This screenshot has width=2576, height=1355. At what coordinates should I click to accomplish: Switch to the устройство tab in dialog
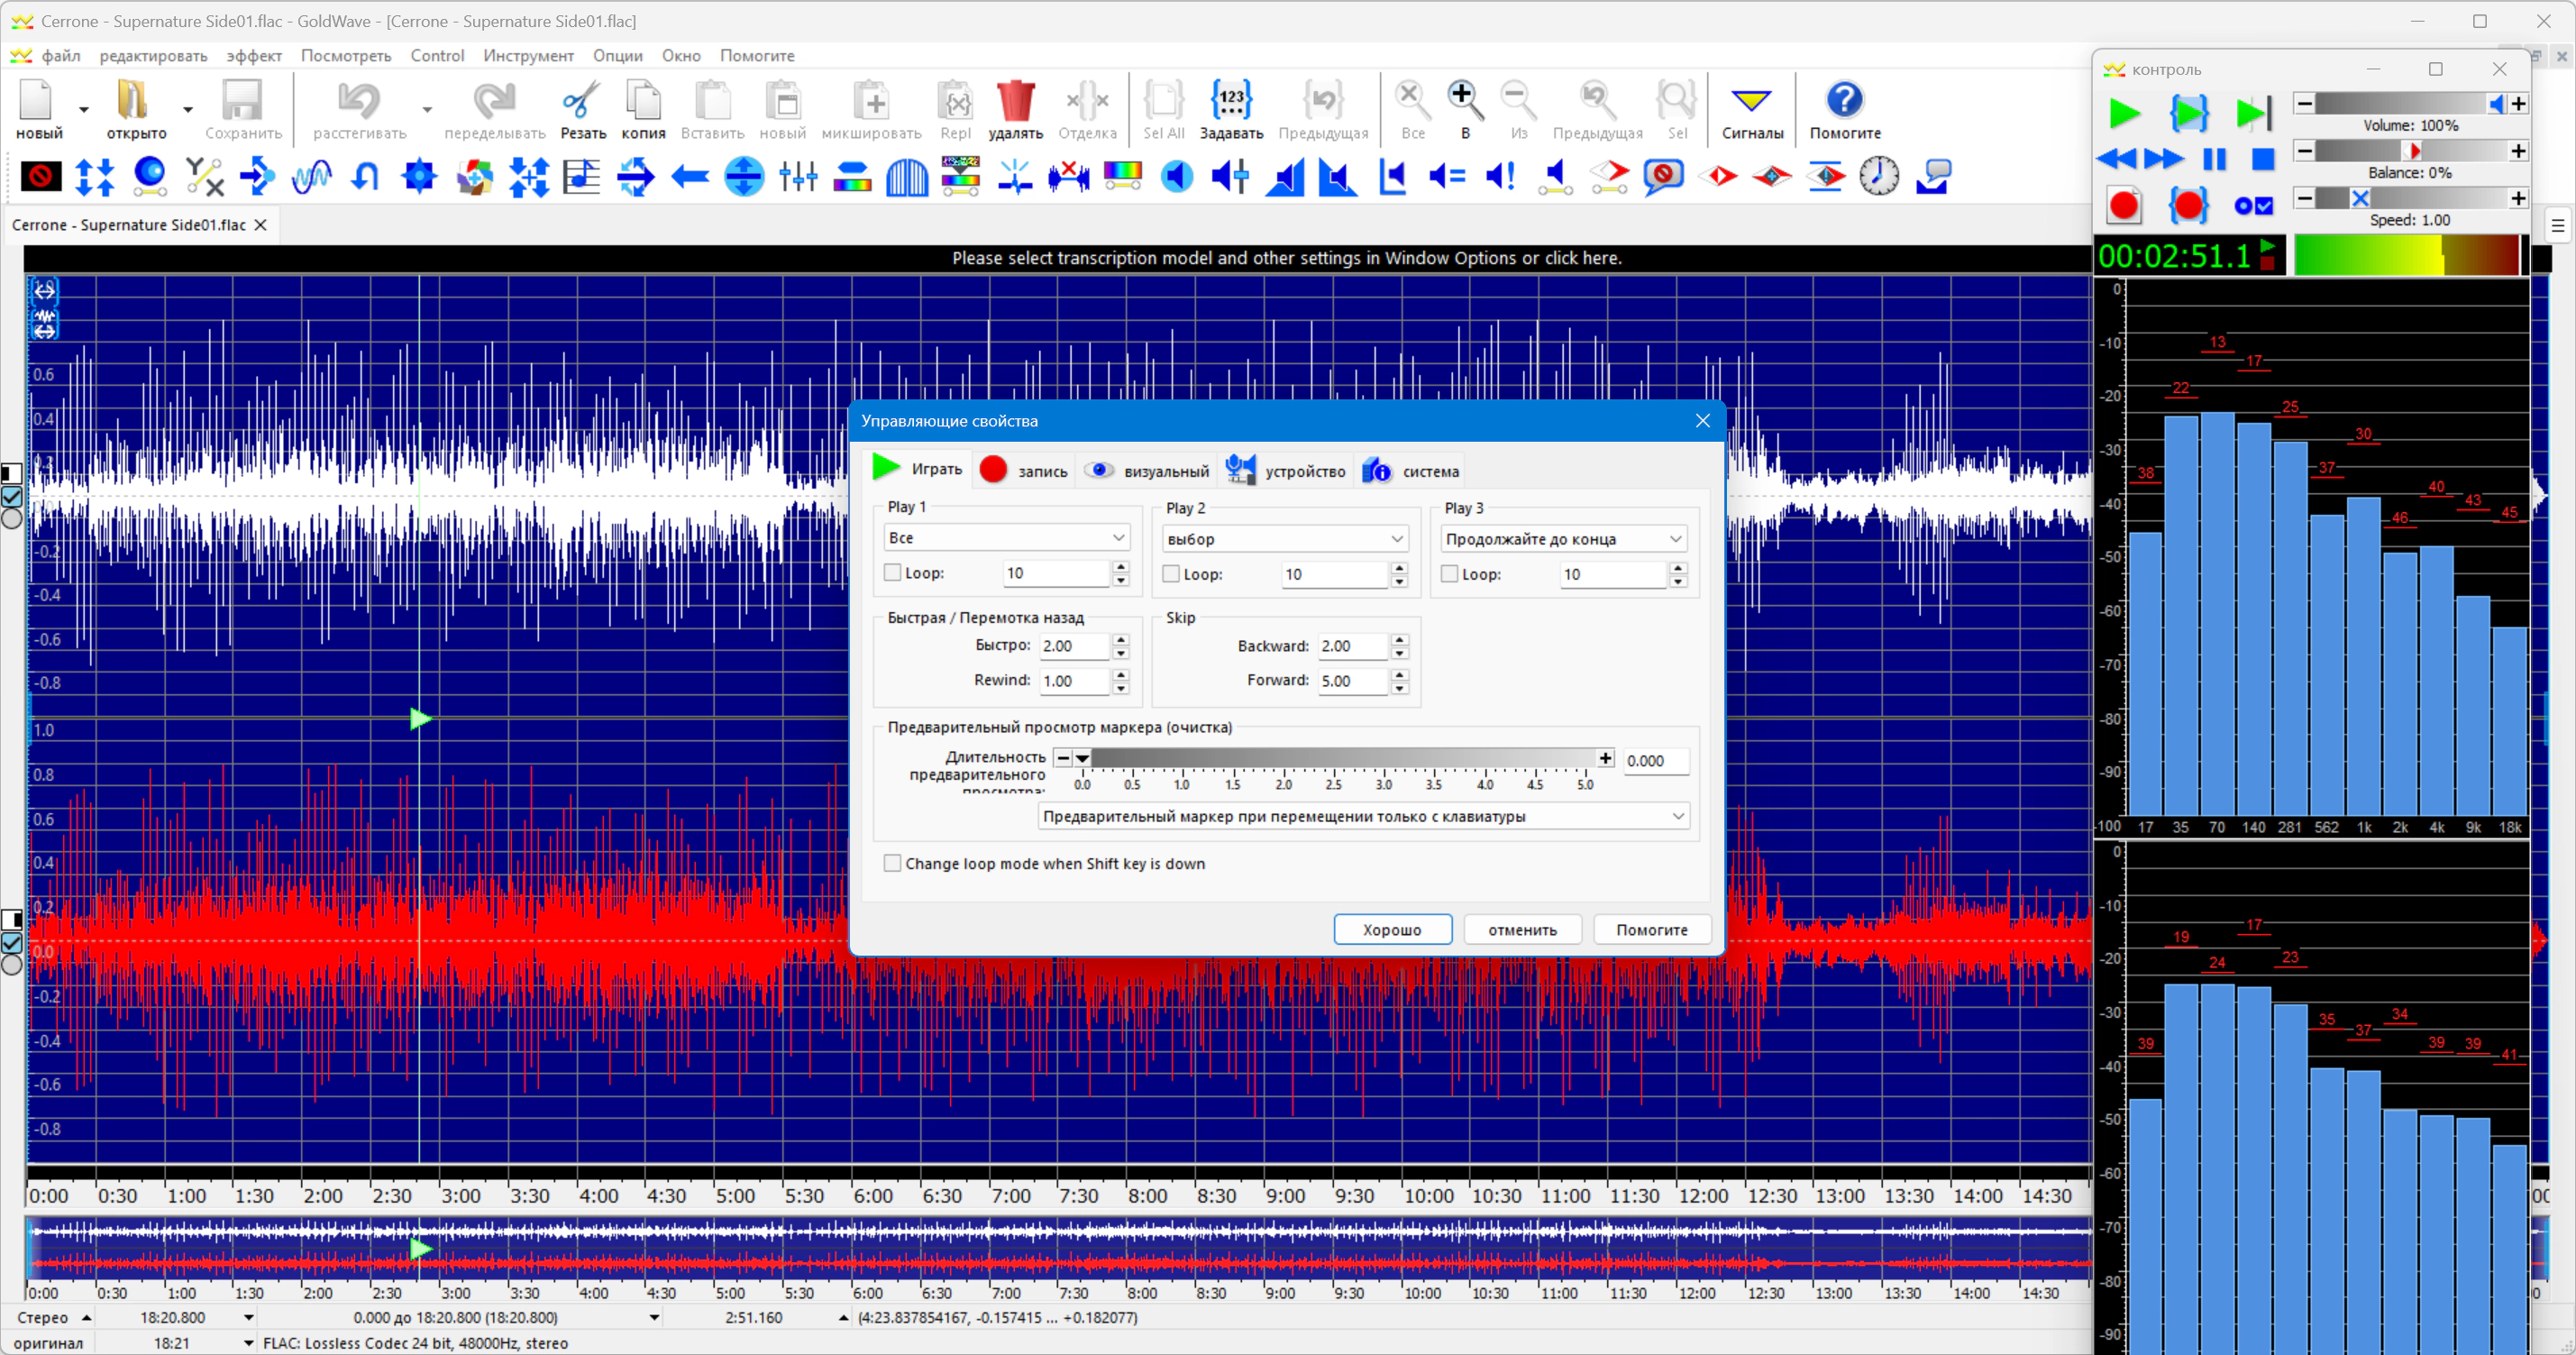pos(1286,470)
